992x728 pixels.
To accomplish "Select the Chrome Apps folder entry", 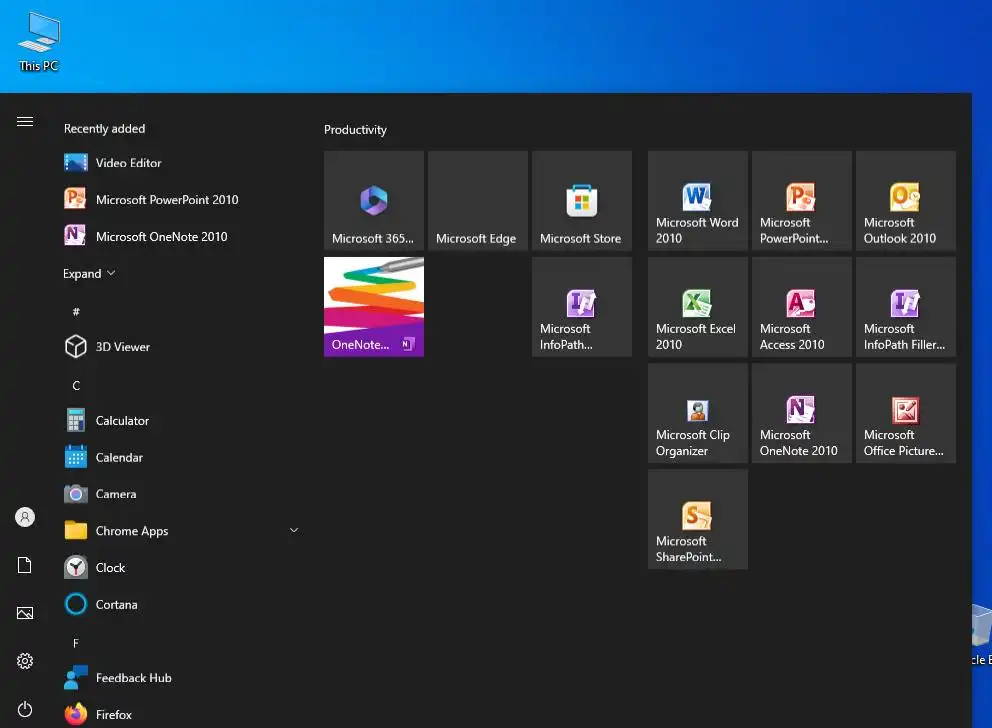I will click(x=183, y=531).
